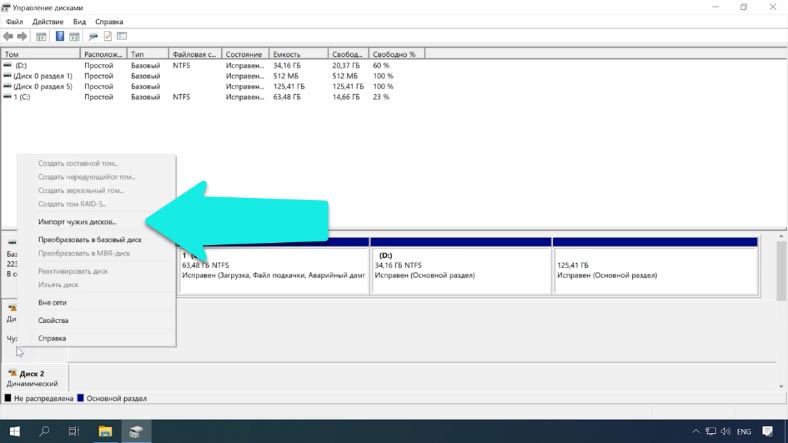Click the properties checkmark toolbar icon
788x443 pixels.
pos(108,36)
